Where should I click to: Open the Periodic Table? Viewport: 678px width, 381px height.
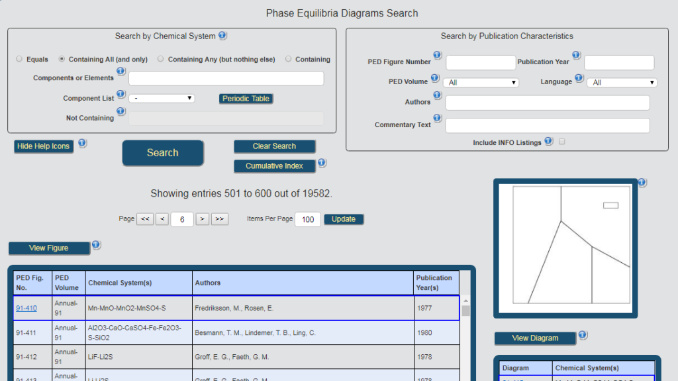pos(246,99)
